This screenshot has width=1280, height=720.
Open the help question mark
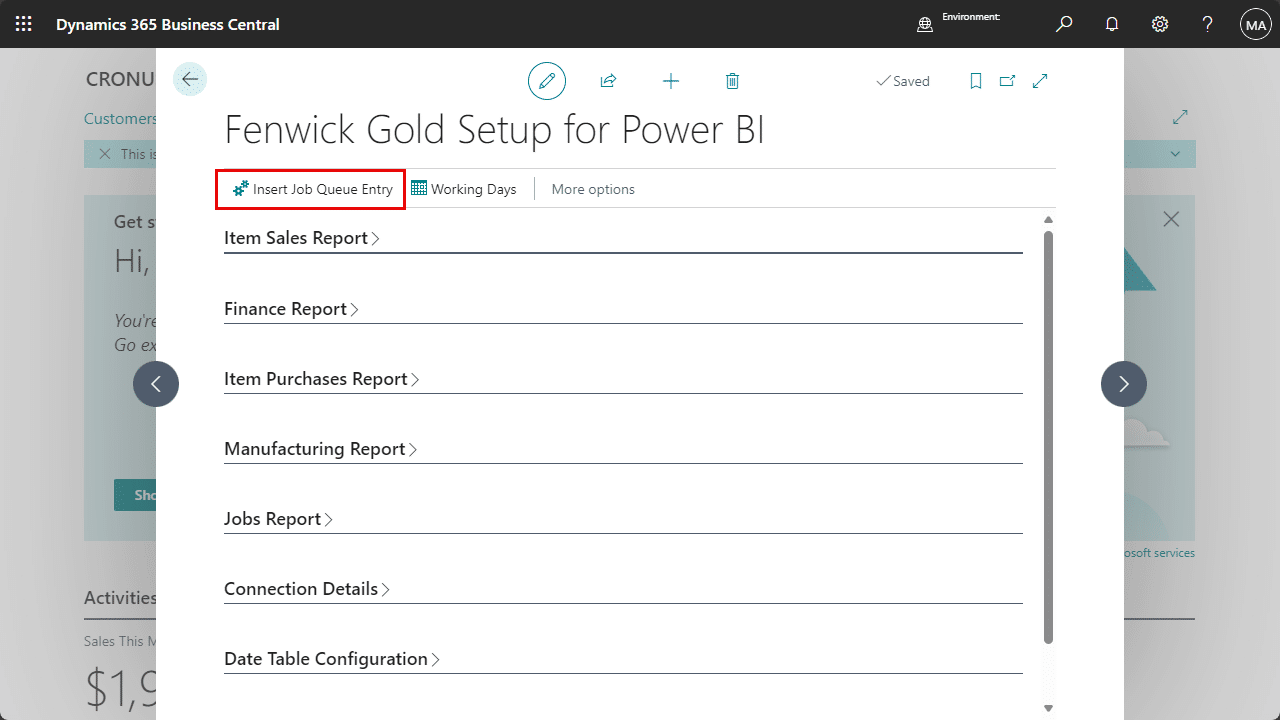(x=1208, y=24)
